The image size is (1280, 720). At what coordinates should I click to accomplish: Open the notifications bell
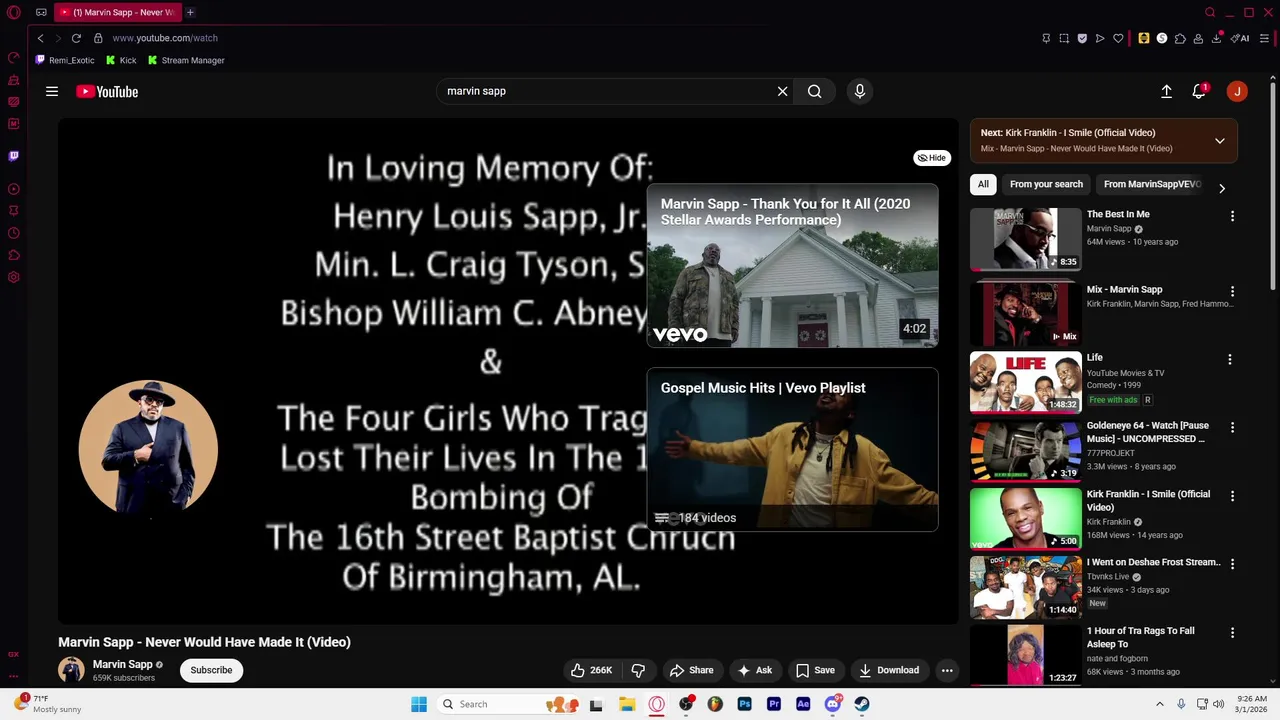(x=1199, y=91)
